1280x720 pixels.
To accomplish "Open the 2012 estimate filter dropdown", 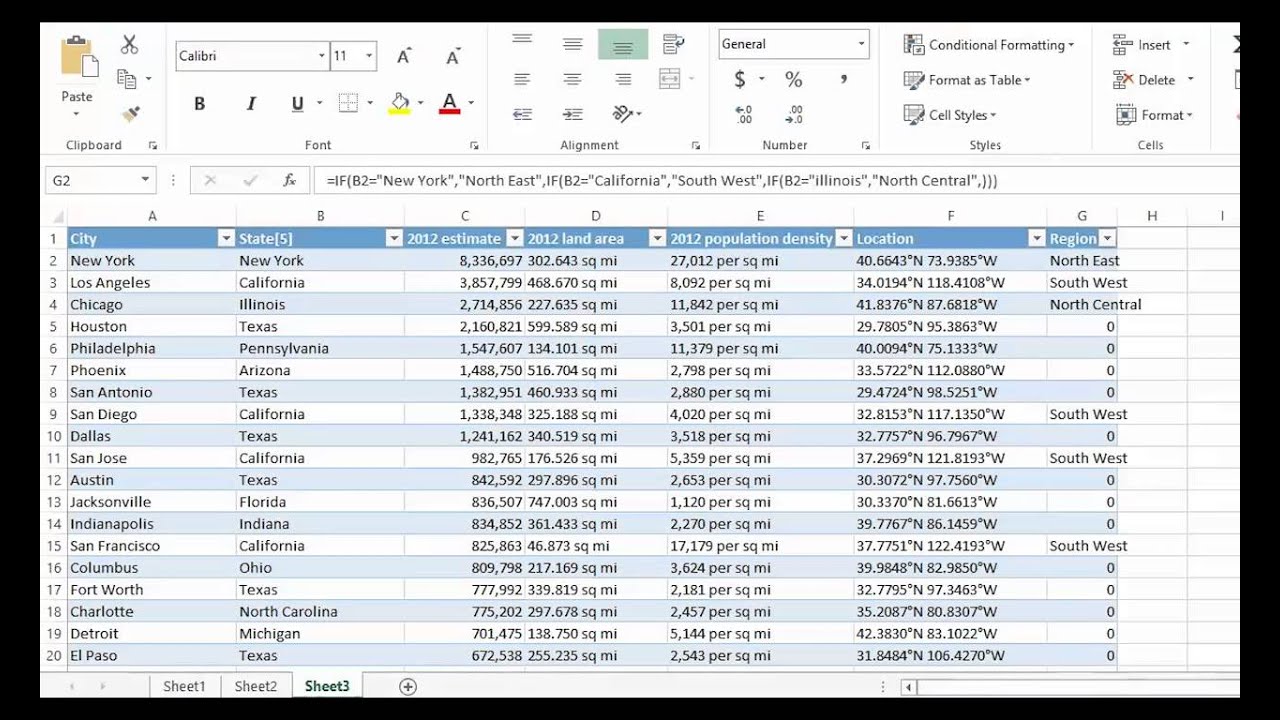I will tap(514, 238).
